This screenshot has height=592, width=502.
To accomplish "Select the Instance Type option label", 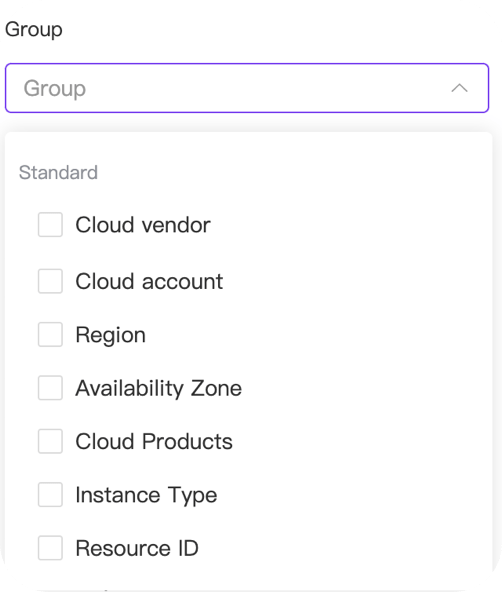I will click(x=146, y=495).
